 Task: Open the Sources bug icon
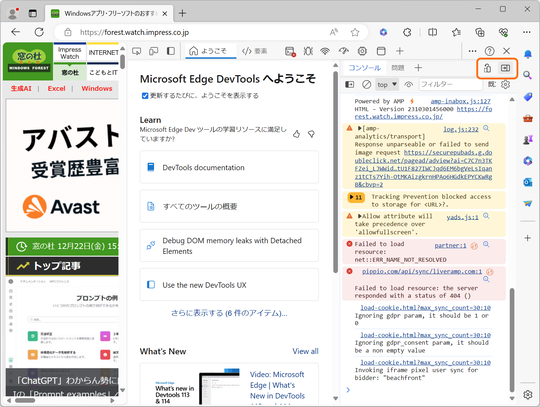(x=308, y=51)
